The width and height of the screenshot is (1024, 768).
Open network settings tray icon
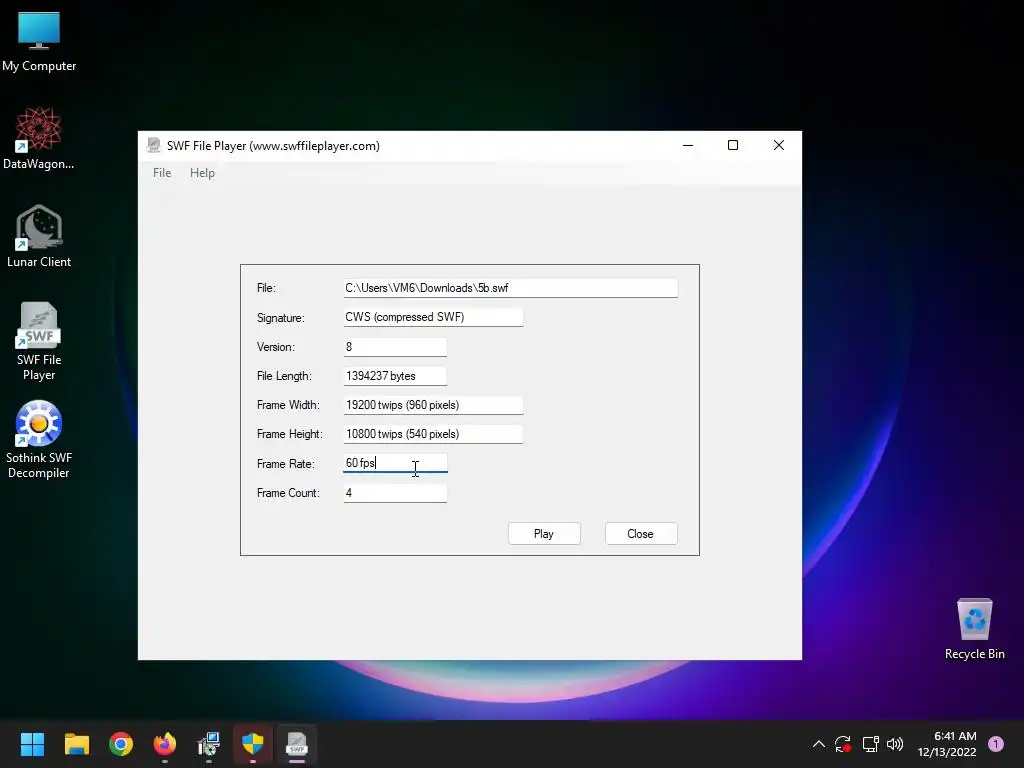tap(870, 744)
